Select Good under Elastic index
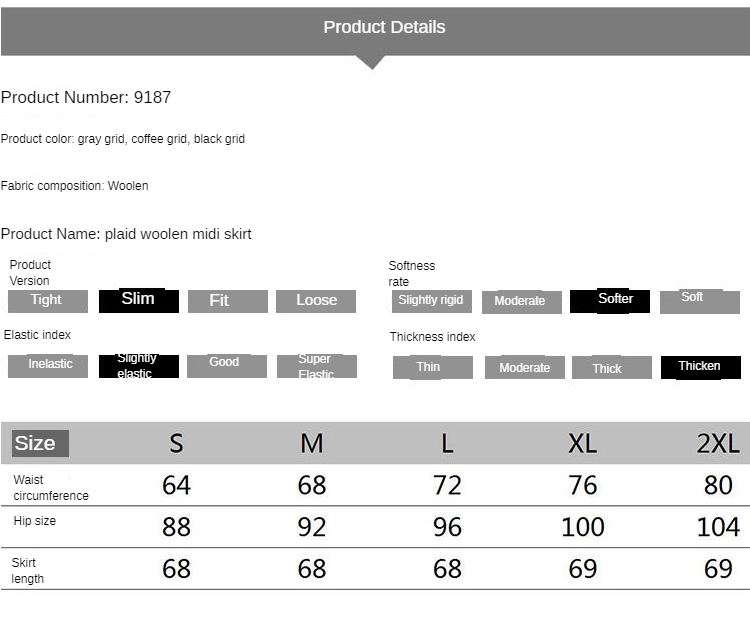The height and width of the screenshot is (641, 750). (227, 366)
